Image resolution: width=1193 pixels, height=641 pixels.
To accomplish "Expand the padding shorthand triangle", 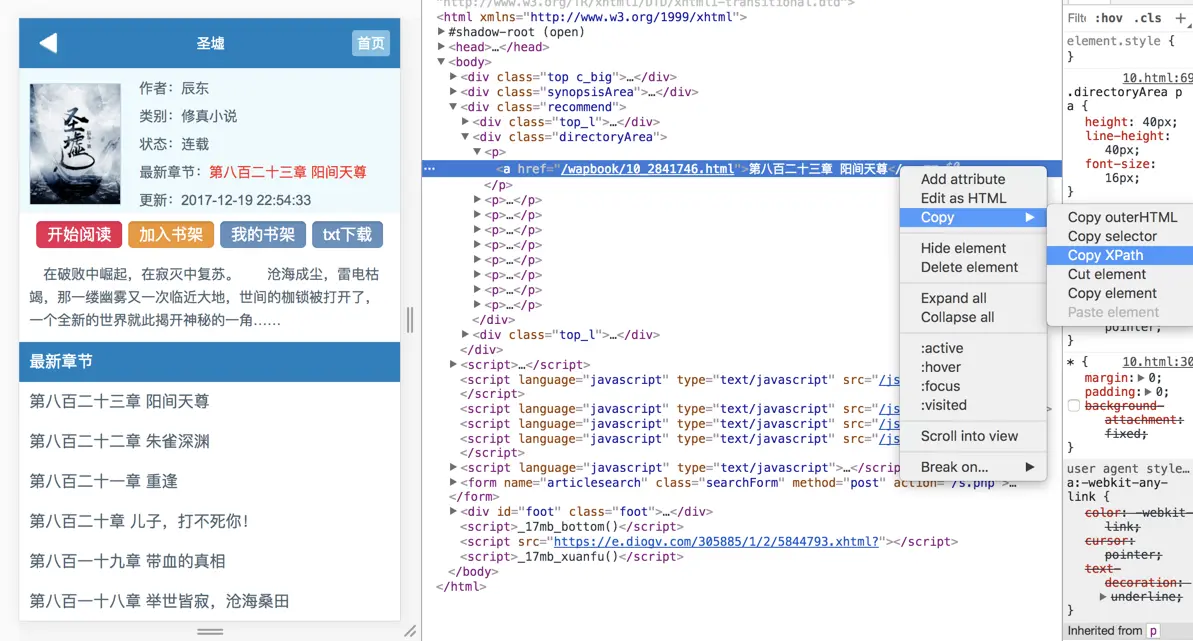I will click(1147, 392).
